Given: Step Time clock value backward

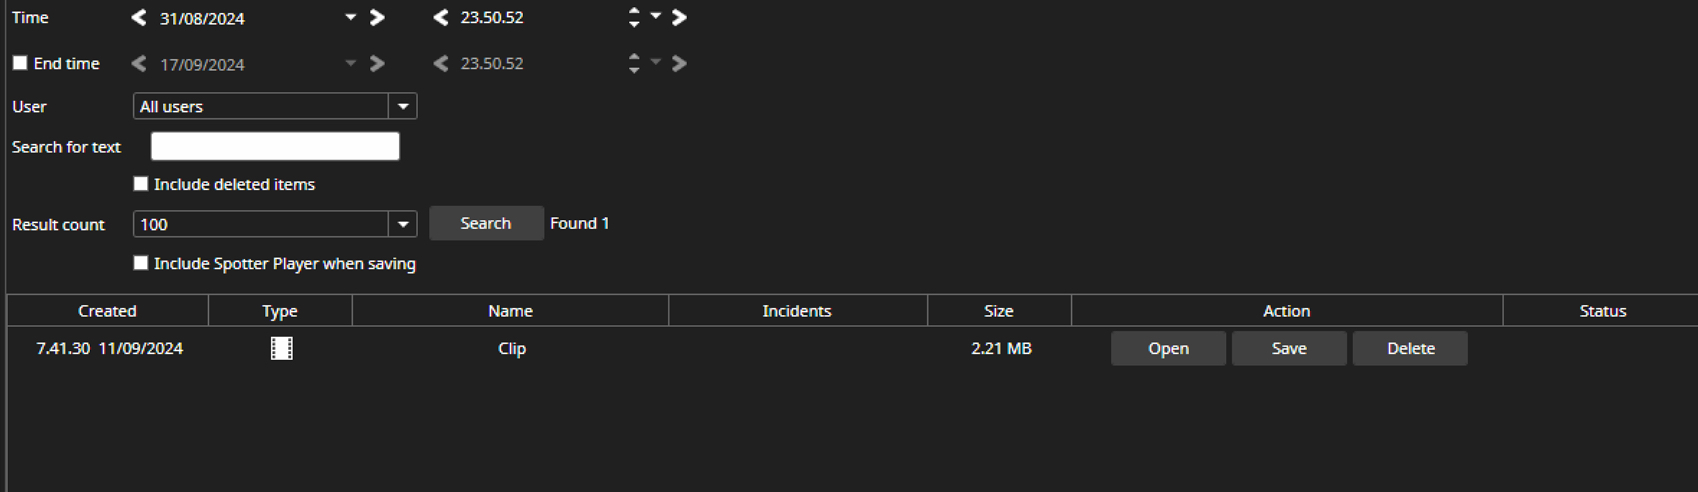Looking at the screenshot, I should (x=440, y=18).
